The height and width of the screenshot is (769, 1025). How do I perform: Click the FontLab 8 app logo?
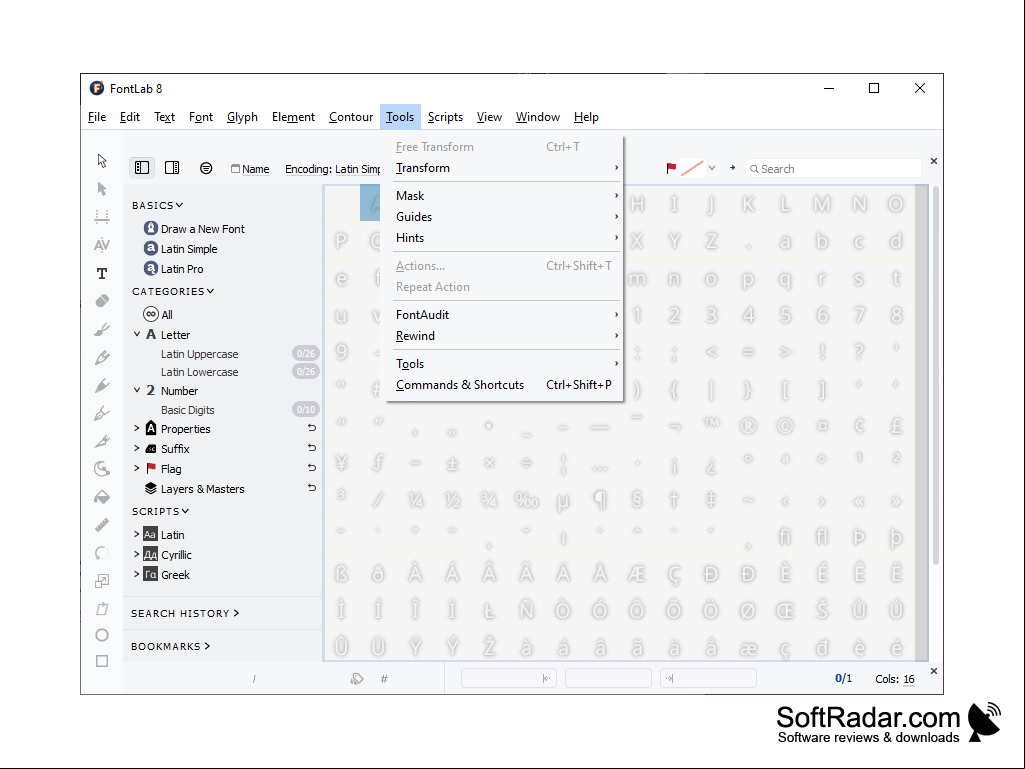point(97,88)
